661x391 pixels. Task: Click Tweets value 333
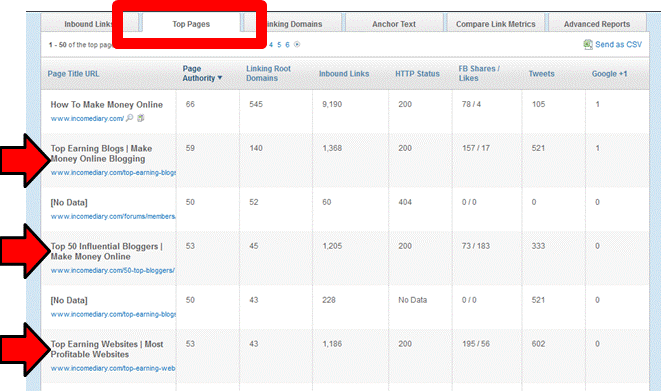pos(538,246)
